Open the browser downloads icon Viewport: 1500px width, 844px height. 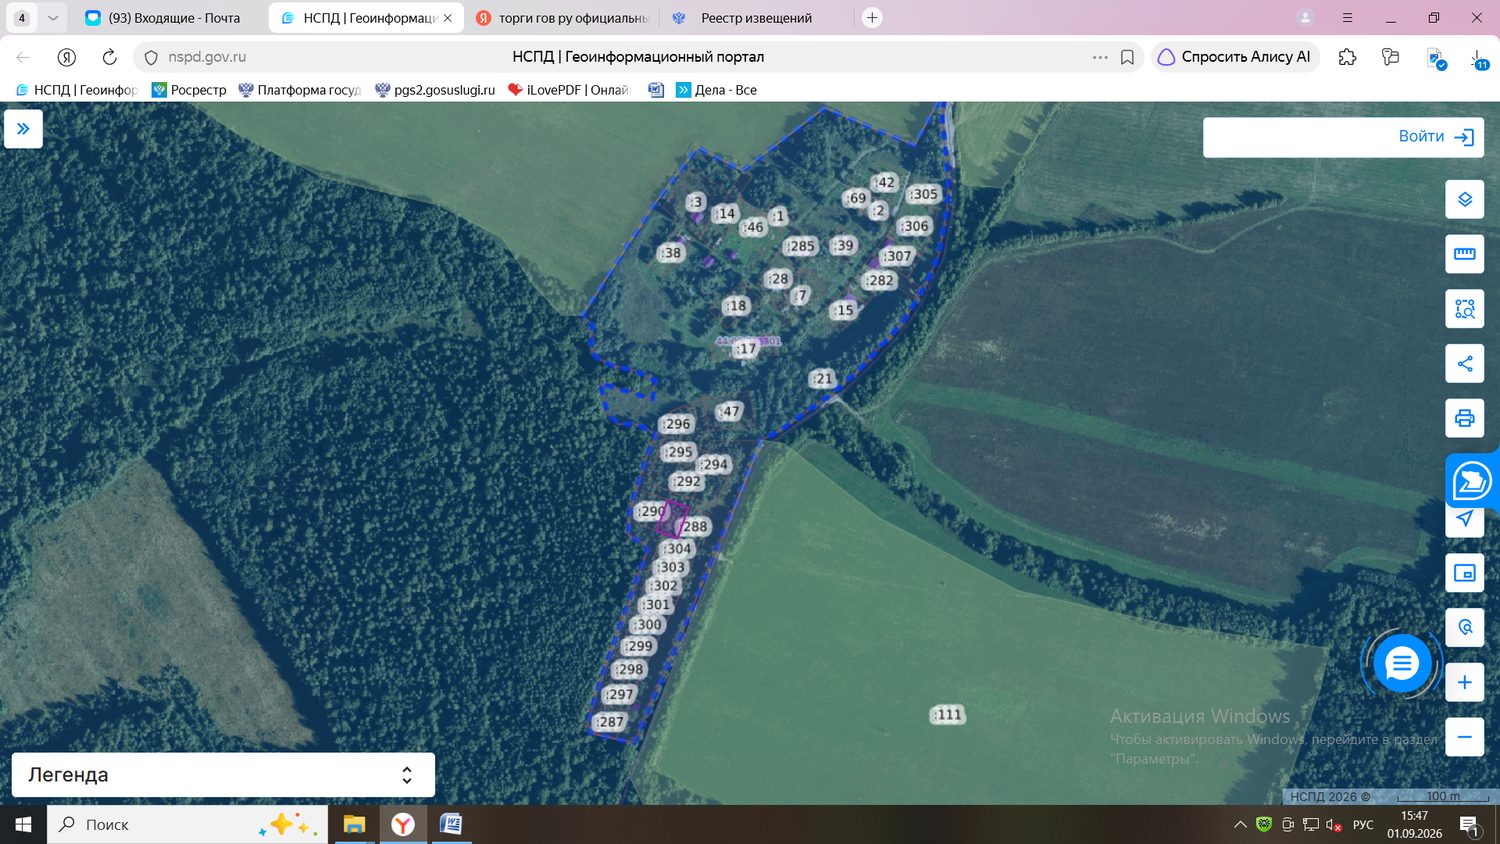point(1478,58)
